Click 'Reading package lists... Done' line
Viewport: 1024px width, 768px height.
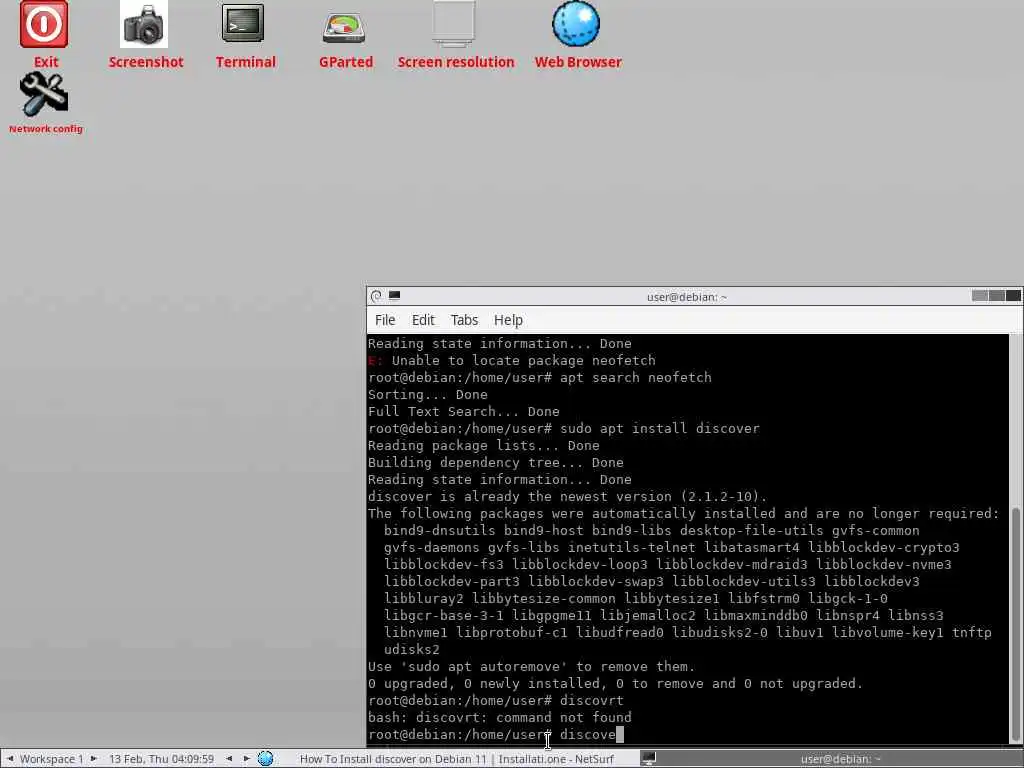point(483,445)
